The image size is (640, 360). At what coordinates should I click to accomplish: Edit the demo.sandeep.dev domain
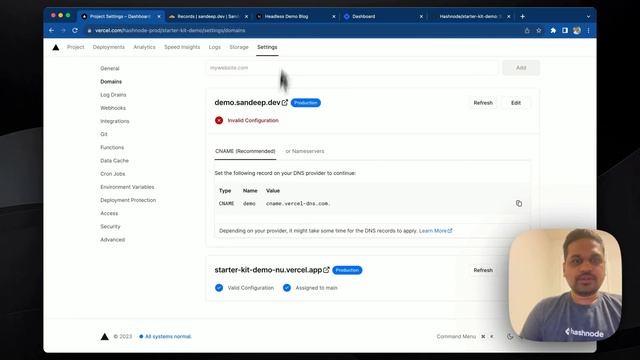516,103
